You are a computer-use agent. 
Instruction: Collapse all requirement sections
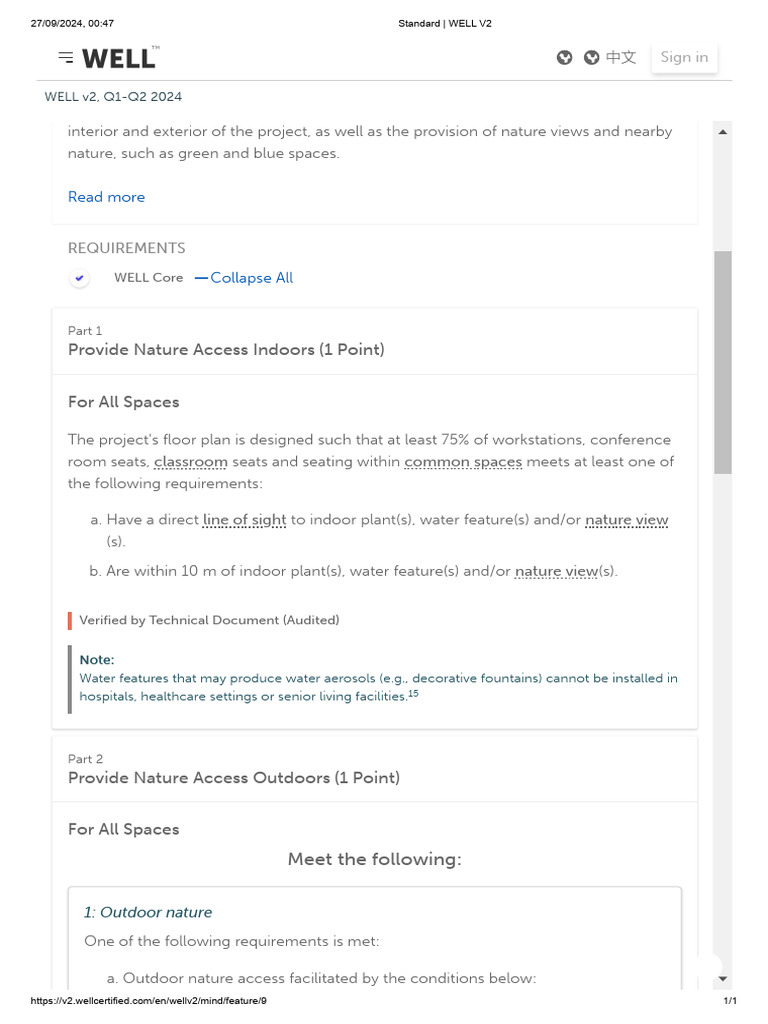pos(244,278)
